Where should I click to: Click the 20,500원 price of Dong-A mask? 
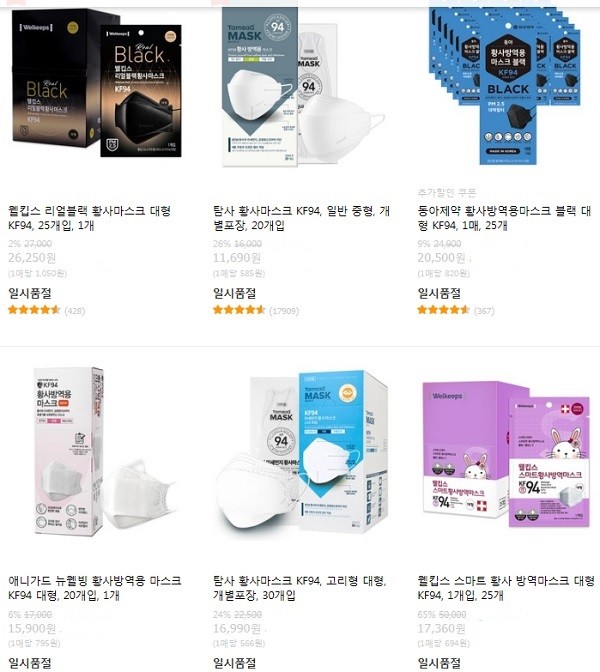[x=442, y=258]
